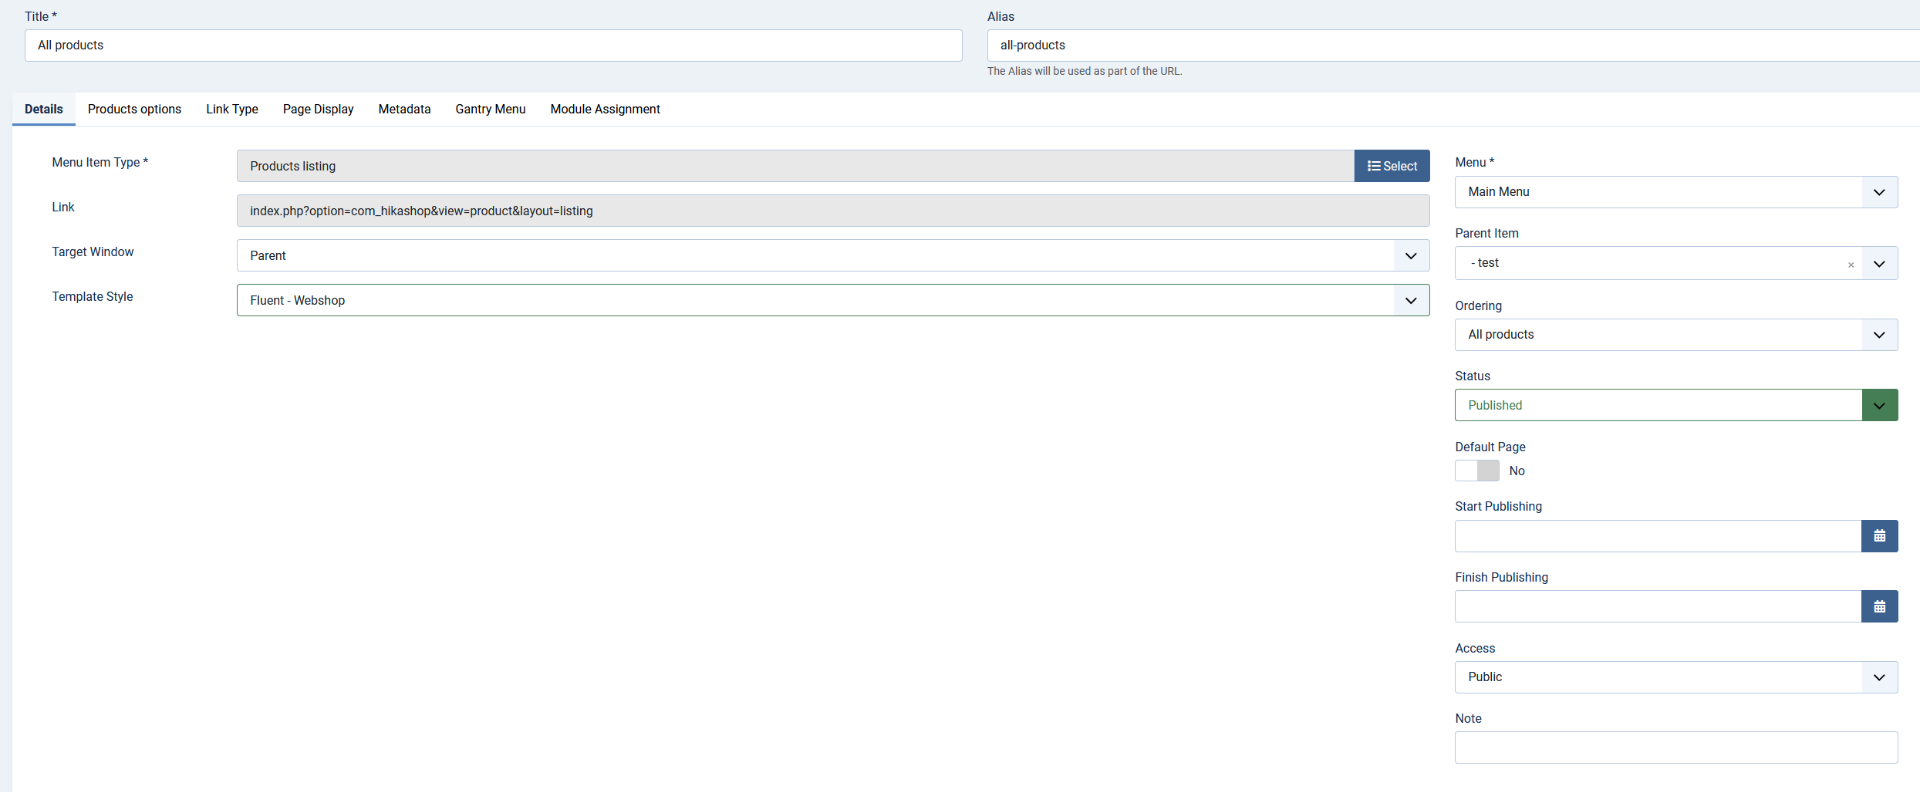Open the Menu dropdown showing Main Menu
Viewport: 1920px width, 792px height.
1676,192
